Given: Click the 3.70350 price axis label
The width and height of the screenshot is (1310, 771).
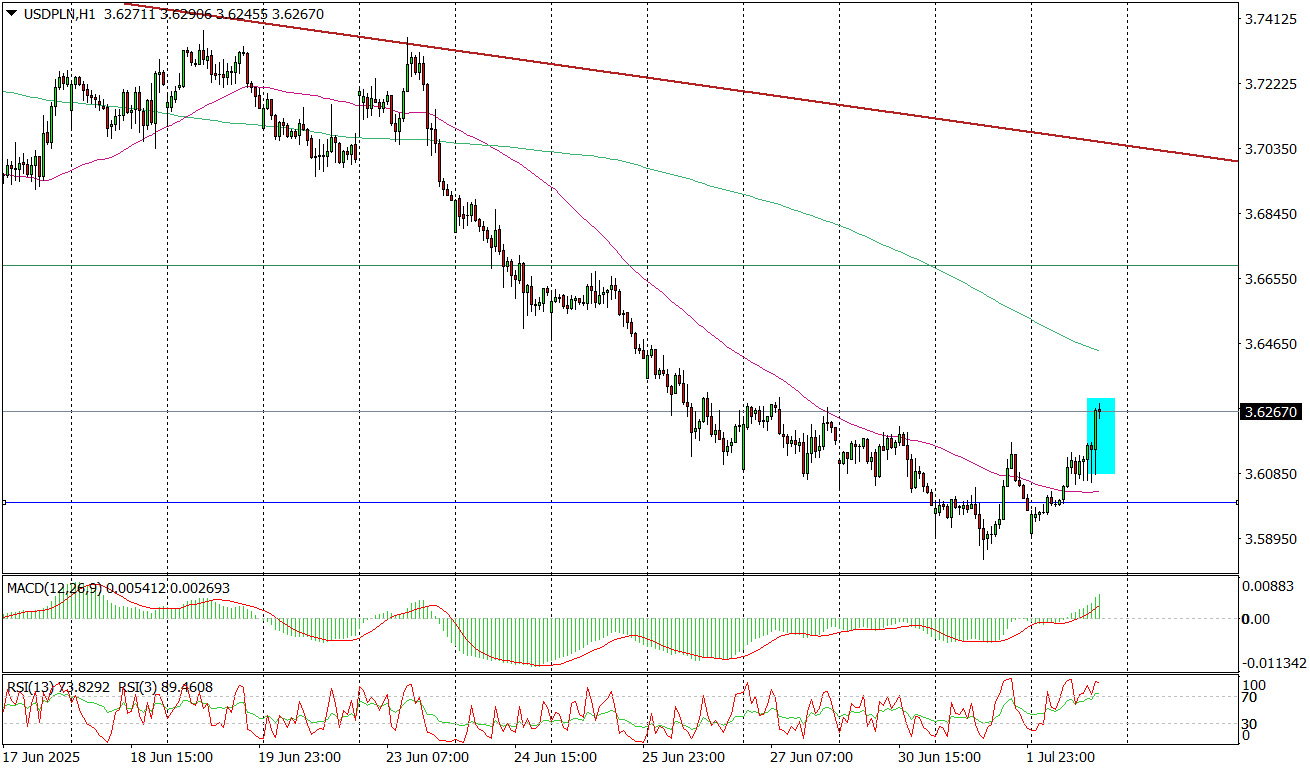Looking at the screenshot, I should [x=1269, y=149].
